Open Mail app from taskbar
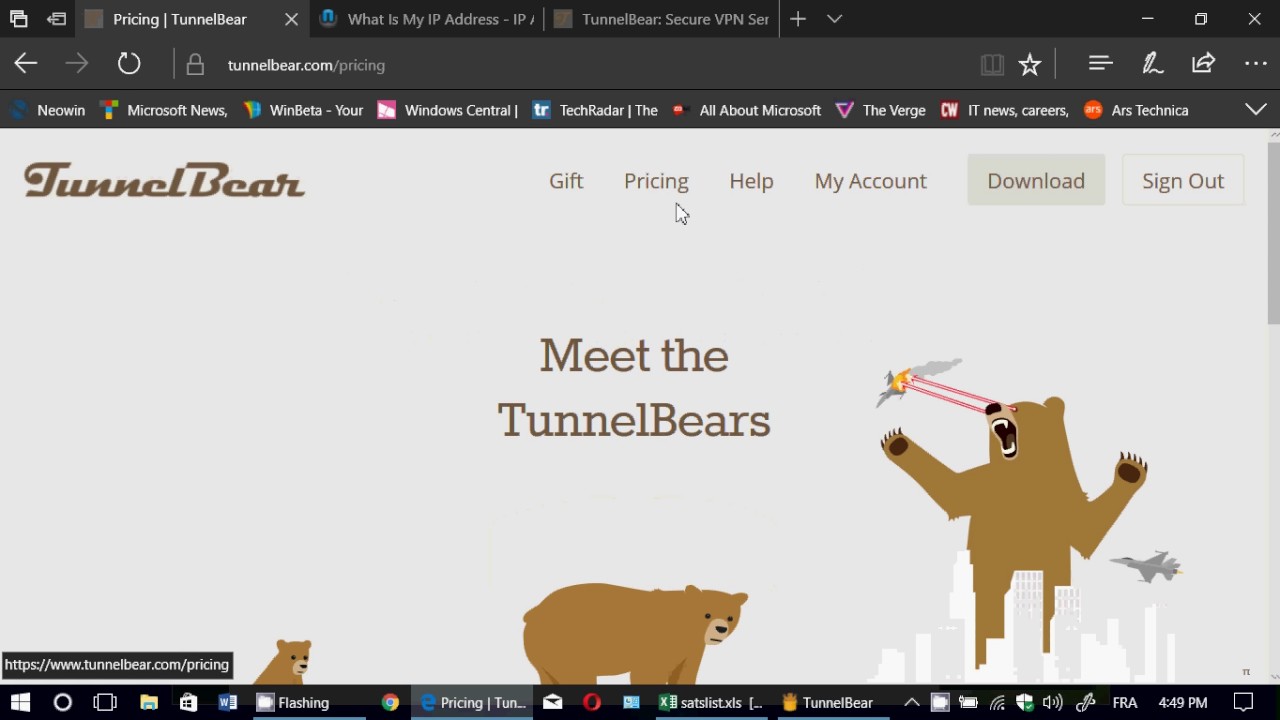The image size is (1280, 720). pos(552,702)
